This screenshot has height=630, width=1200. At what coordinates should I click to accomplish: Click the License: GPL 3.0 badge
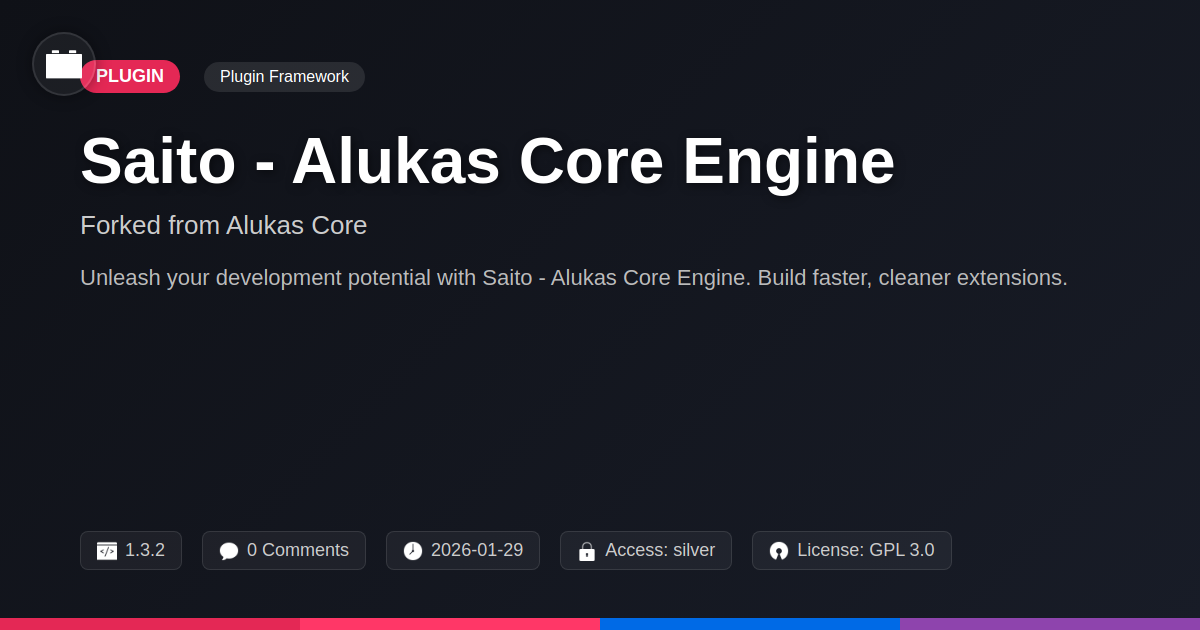click(x=852, y=551)
